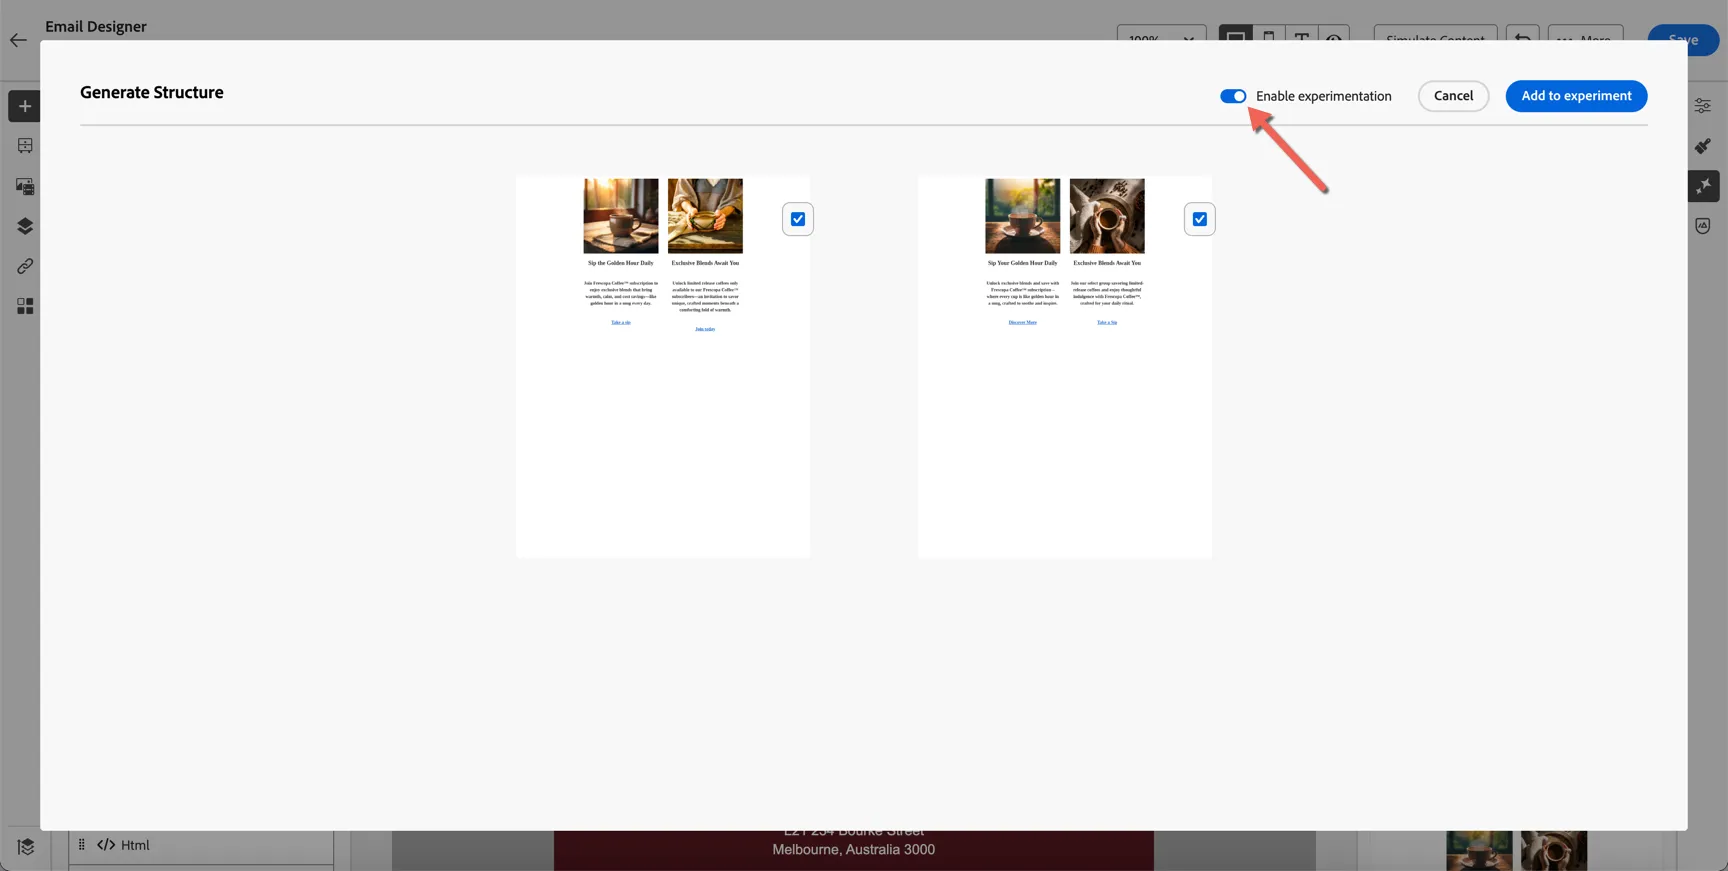Viewport: 1728px width, 871px height.
Task: Click the 'Enable experimentation' label text
Action: [1324, 96]
